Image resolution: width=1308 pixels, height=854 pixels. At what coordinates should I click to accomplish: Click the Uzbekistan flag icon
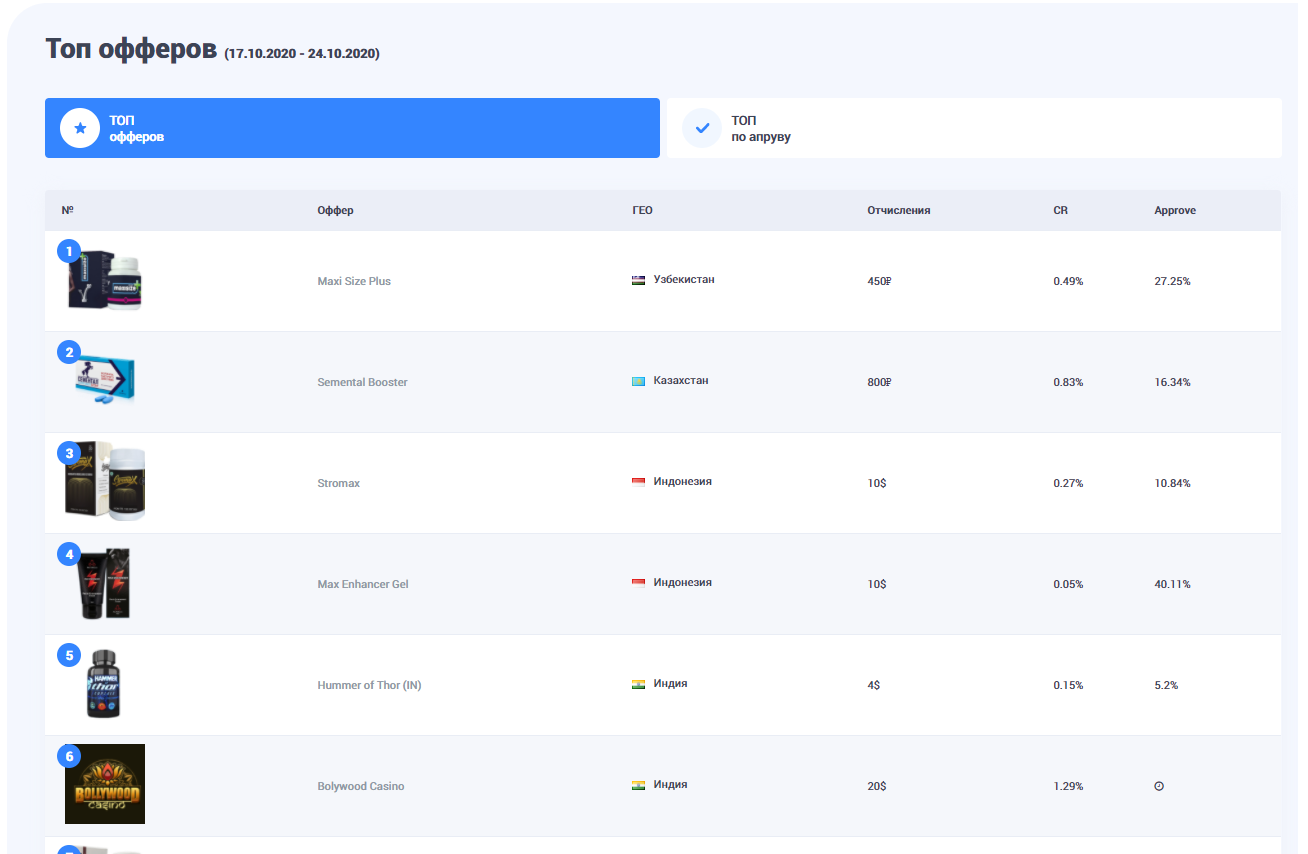638,280
